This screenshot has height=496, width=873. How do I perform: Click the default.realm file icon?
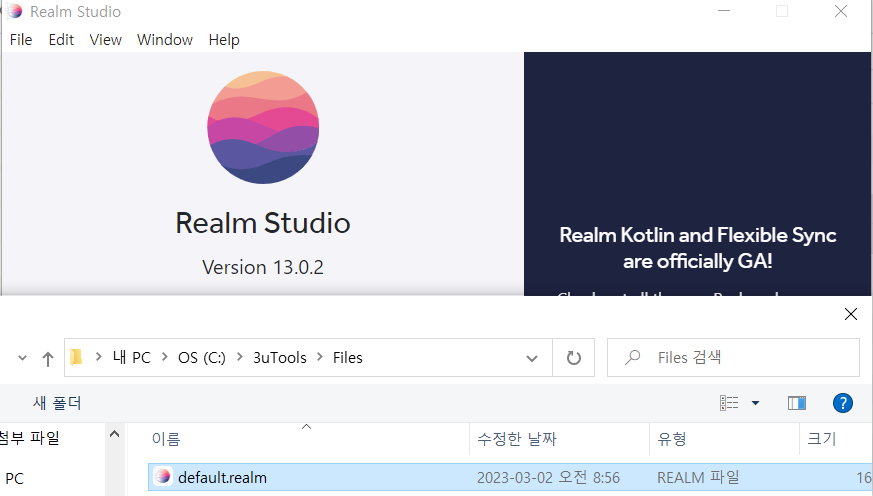click(163, 477)
